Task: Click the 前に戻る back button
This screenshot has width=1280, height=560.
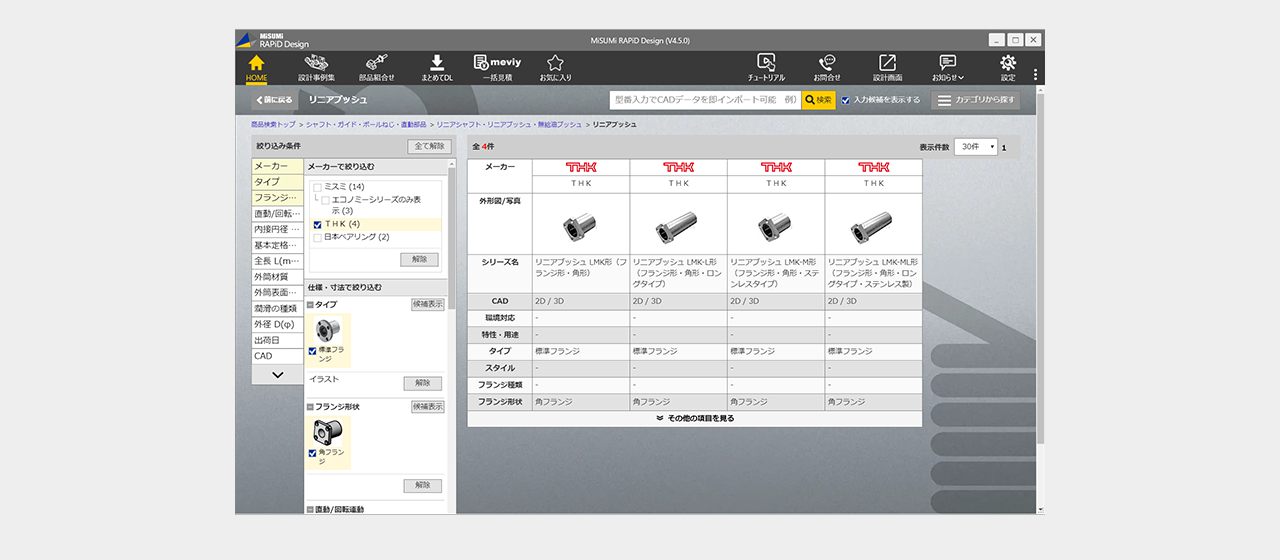Action: click(x=274, y=100)
